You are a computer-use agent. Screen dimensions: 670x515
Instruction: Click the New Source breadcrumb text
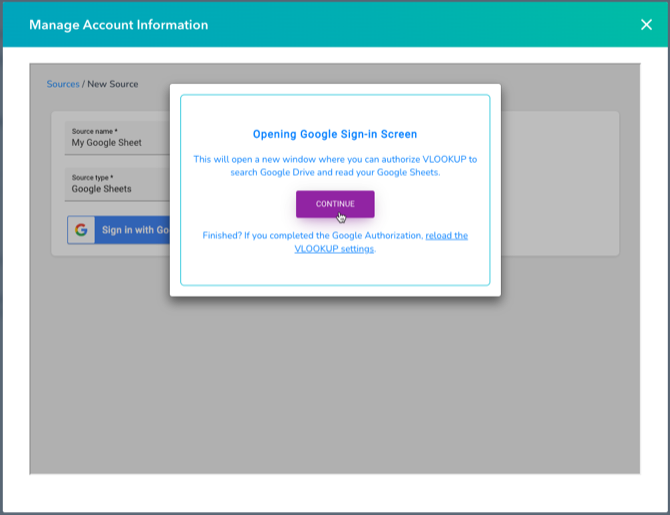[x=113, y=84]
